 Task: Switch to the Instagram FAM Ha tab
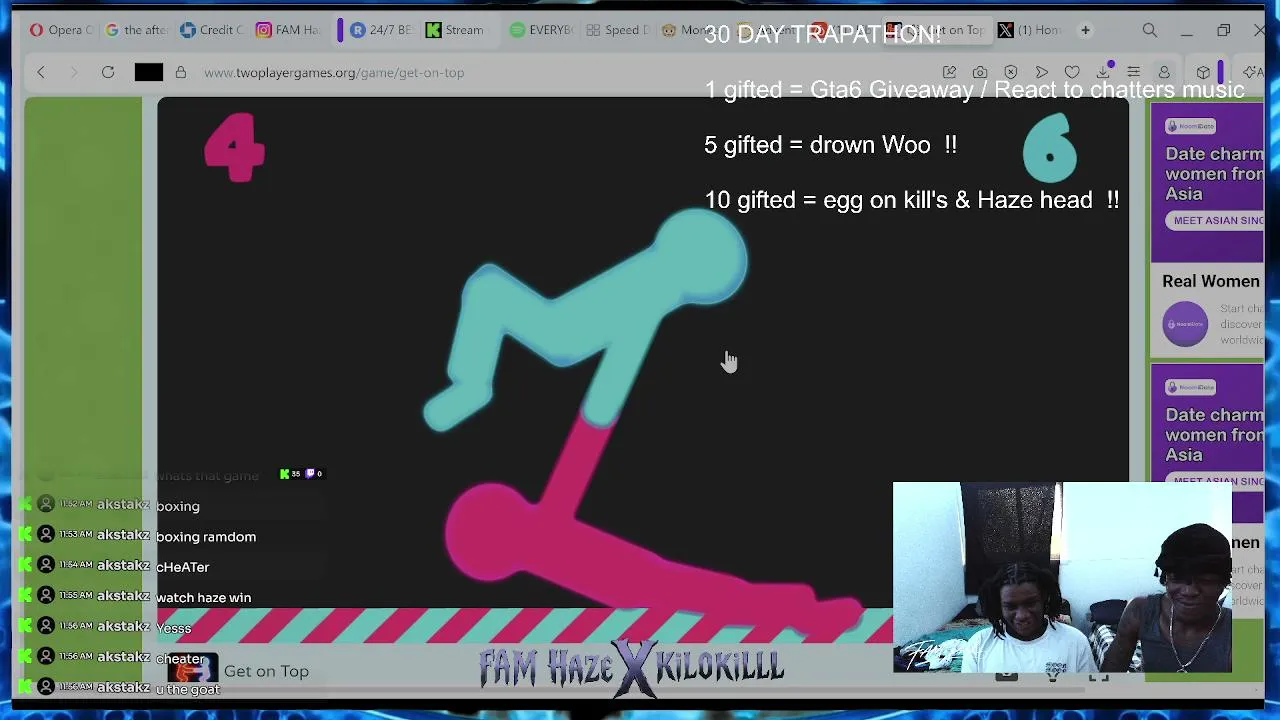(x=288, y=30)
